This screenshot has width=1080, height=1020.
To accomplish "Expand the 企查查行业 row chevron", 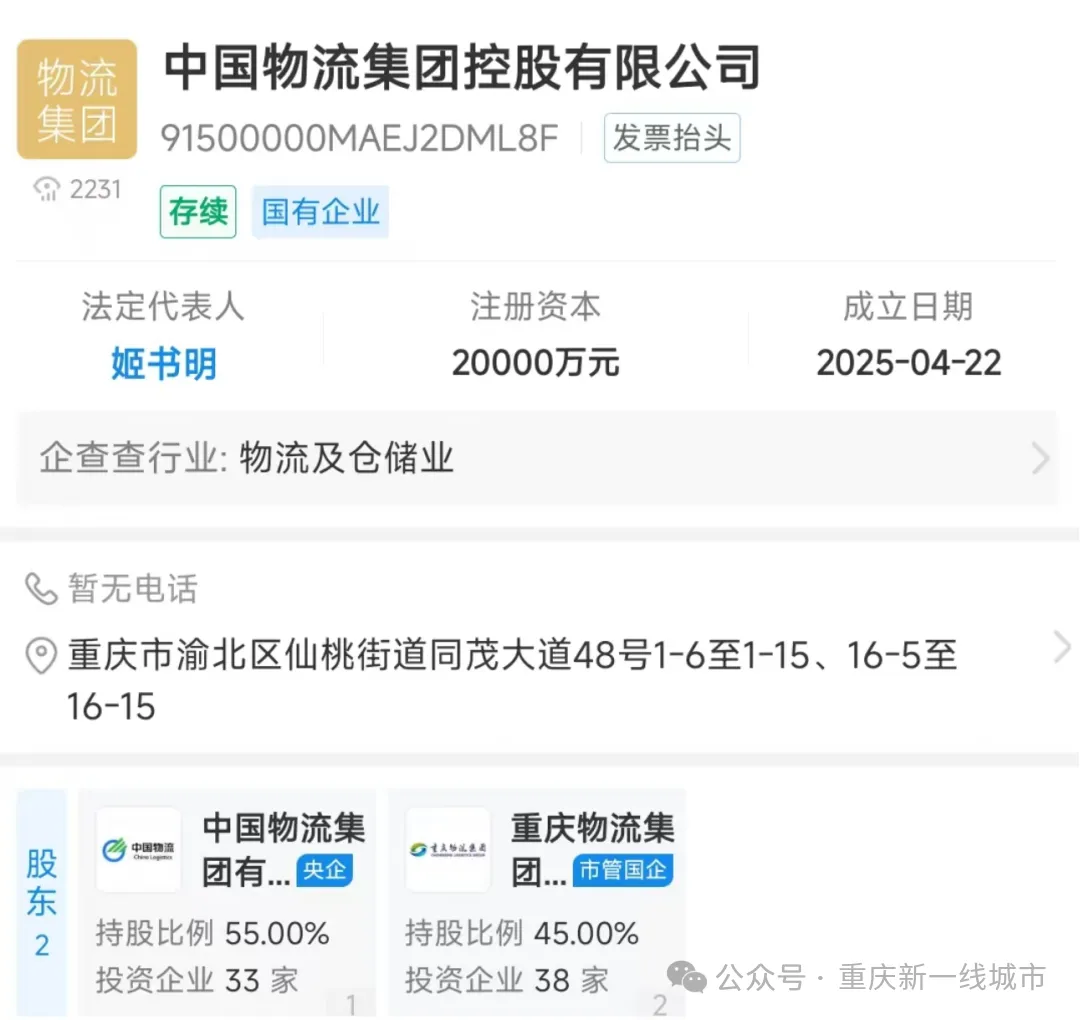I will tap(1040, 457).
